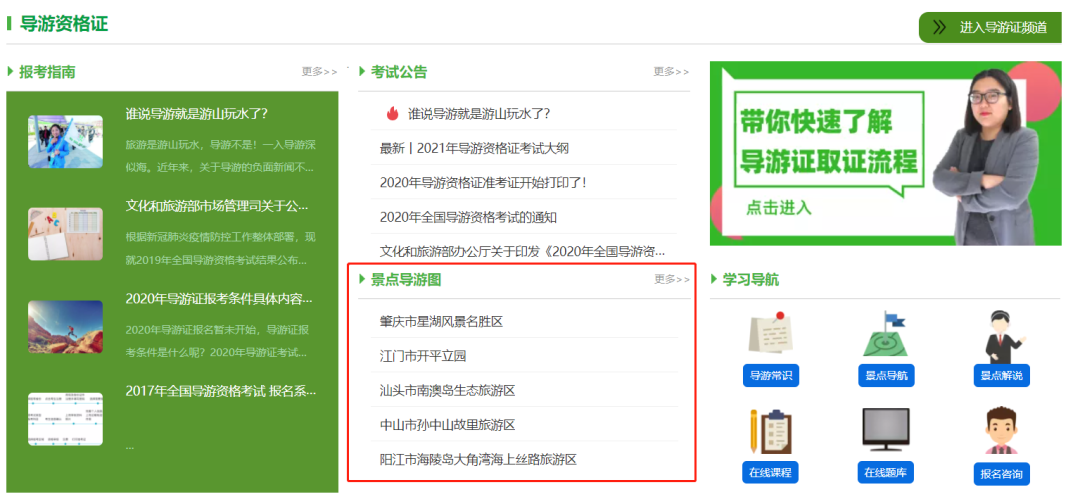Open 2020年全国导游资格考试的通知
Screen dimensions: 1080x499
(x=468, y=217)
